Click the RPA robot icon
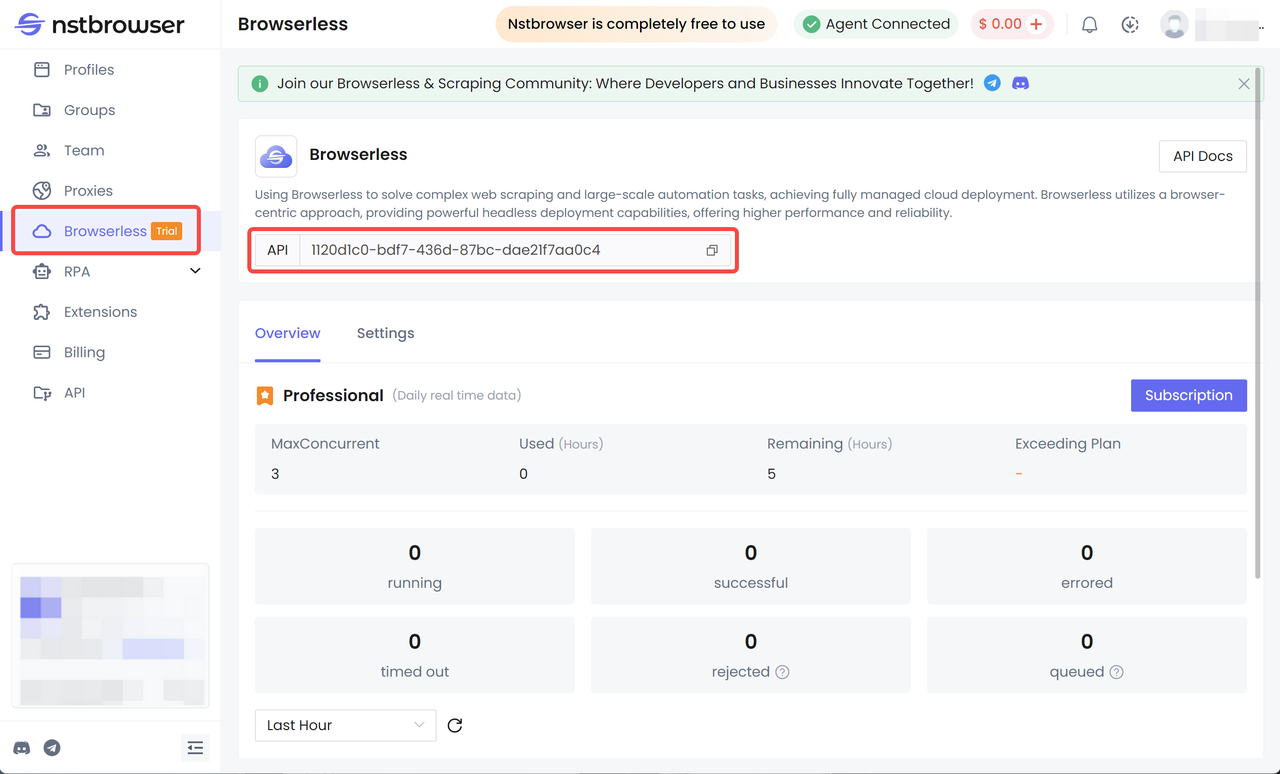Screen dimensions: 1280x774 tap(42, 272)
